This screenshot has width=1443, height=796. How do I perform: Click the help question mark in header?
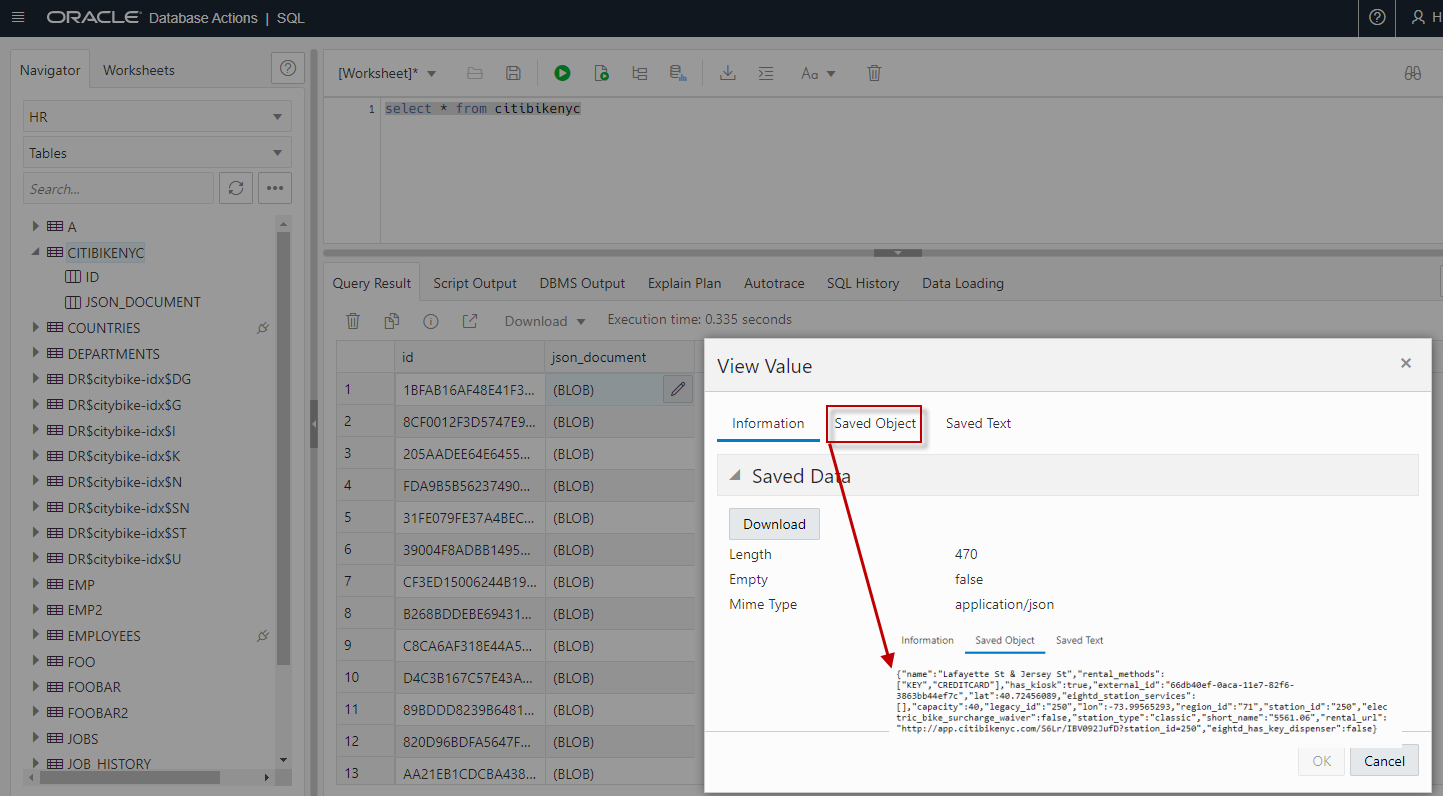coord(1377,18)
